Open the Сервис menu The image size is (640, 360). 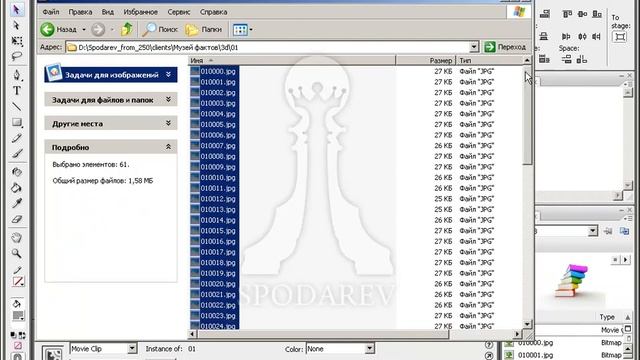179,12
